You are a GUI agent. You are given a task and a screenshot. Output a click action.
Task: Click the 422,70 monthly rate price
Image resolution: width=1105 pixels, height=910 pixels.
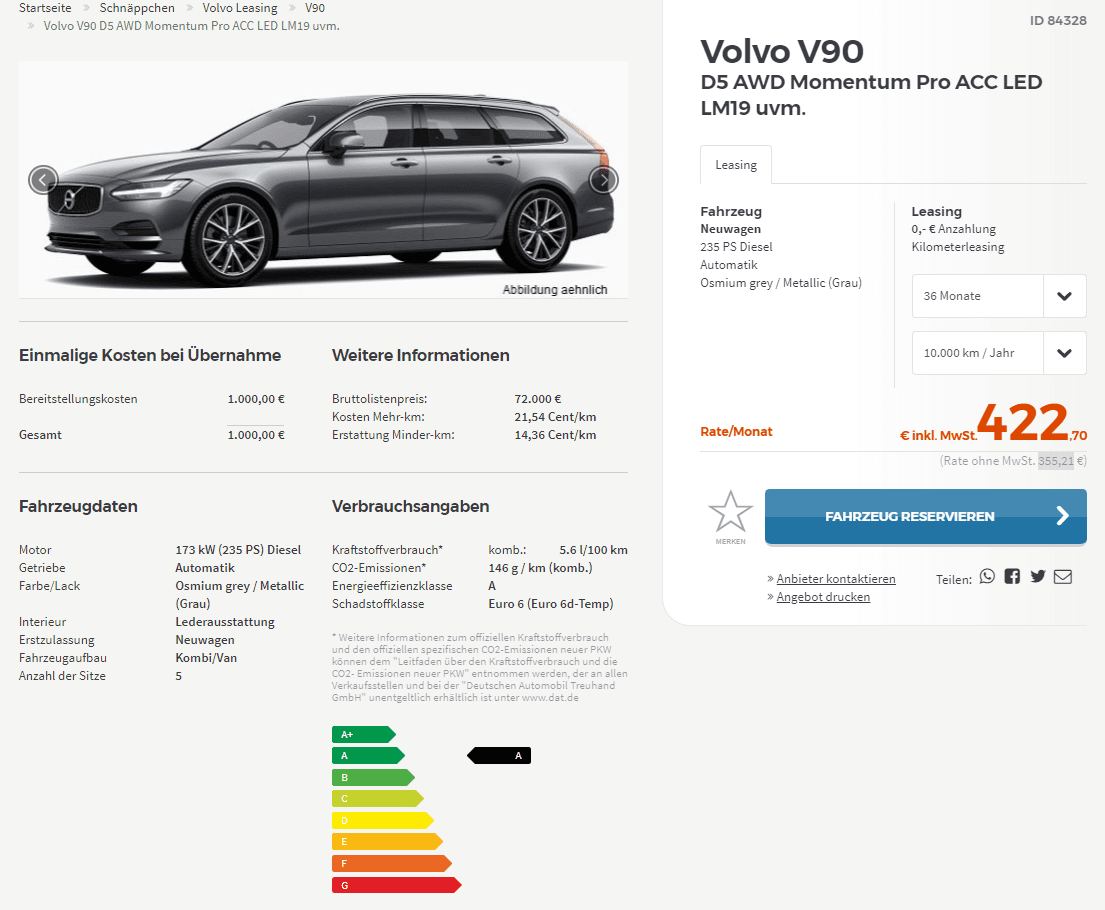pos(1032,423)
